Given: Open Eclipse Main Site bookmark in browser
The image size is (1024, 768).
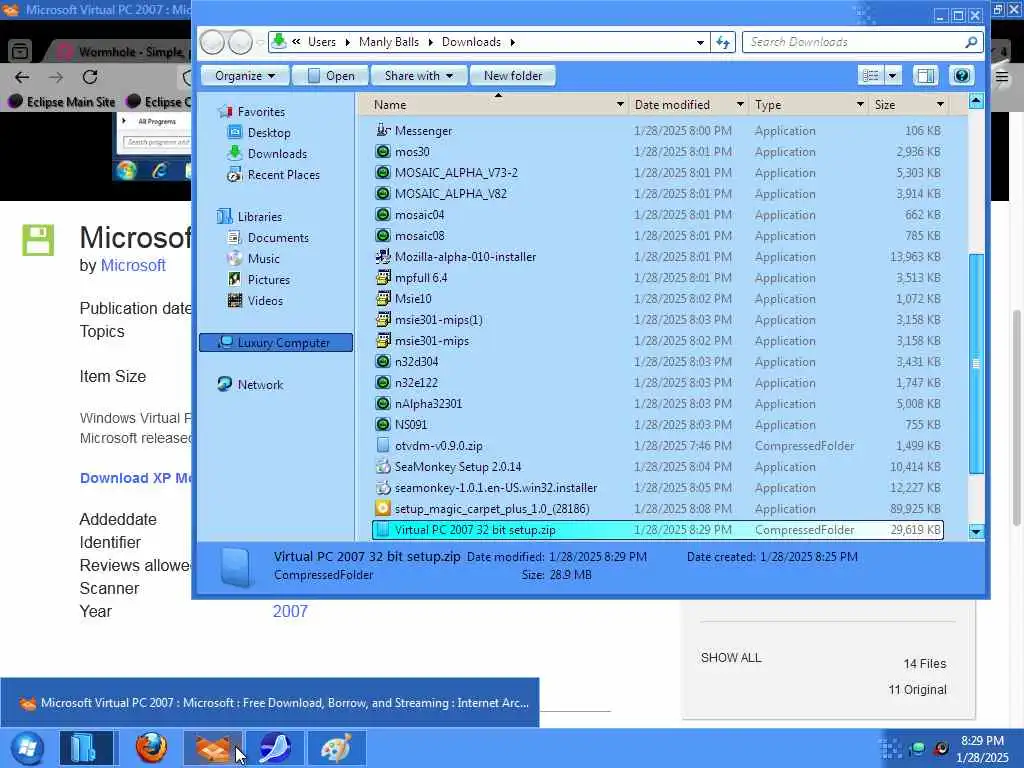Looking at the screenshot, I should pos(62,101).
